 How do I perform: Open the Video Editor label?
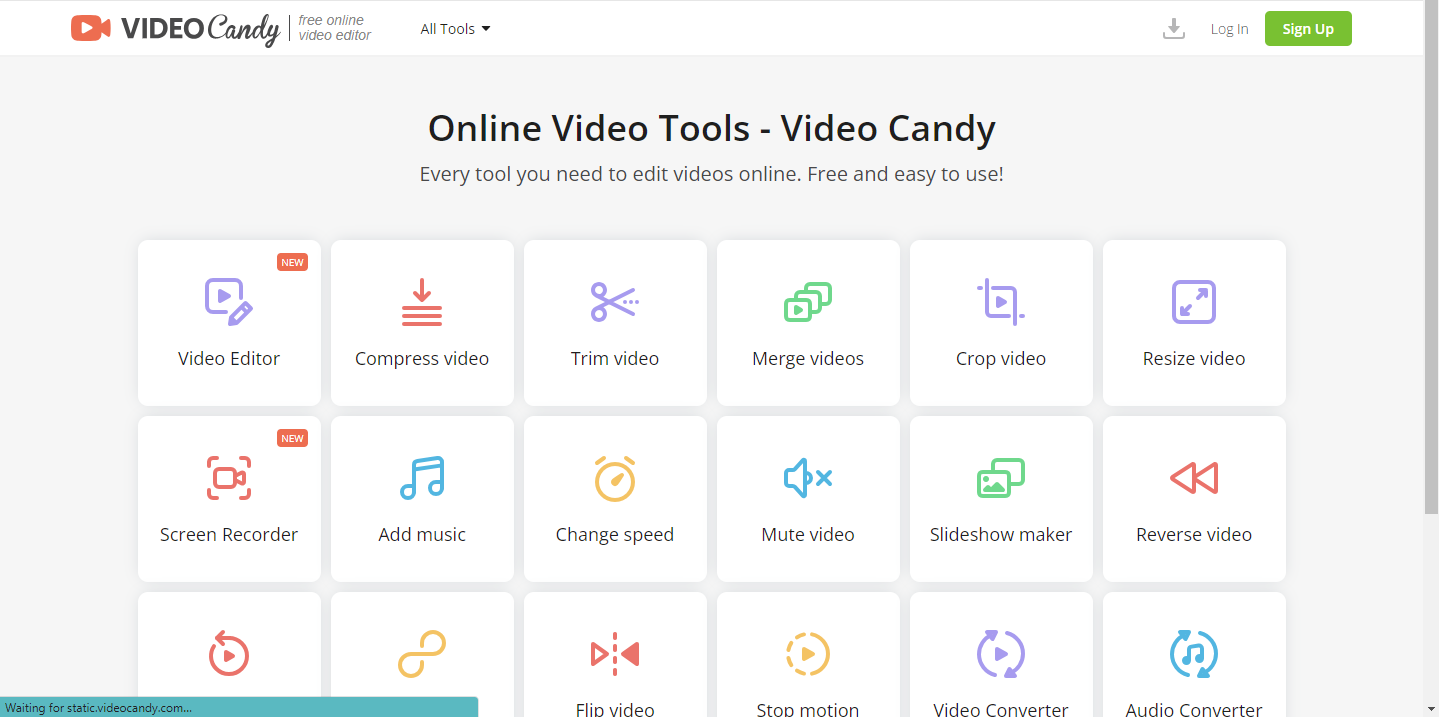[x=229, y=359]
